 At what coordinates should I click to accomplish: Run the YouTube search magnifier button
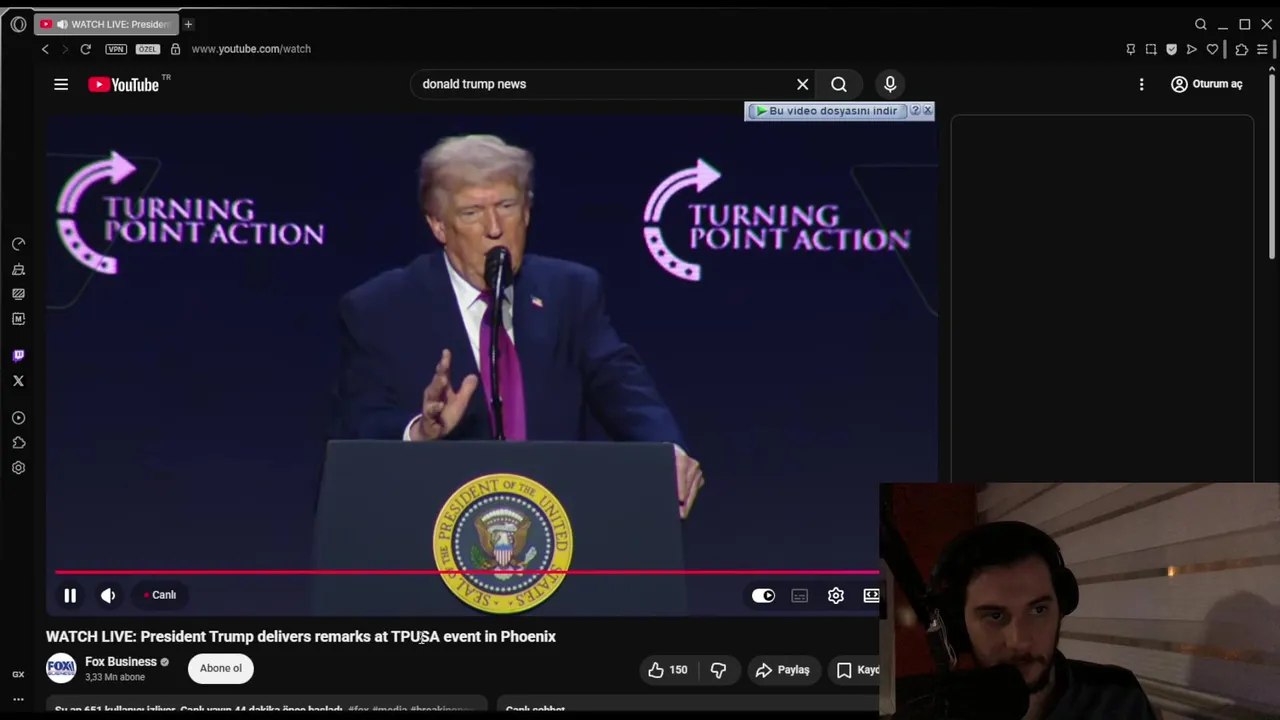coord(839,84)
